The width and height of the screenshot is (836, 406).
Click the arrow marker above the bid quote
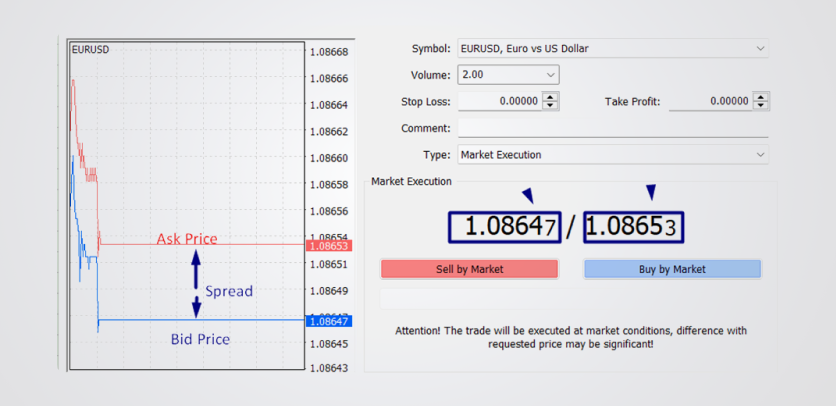[x=527, y=195]
